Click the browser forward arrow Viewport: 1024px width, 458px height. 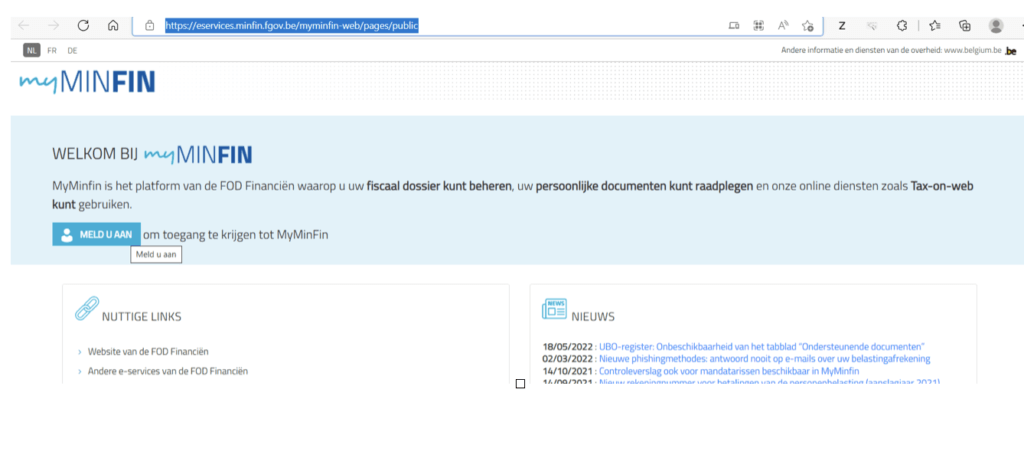click(54, 25)
